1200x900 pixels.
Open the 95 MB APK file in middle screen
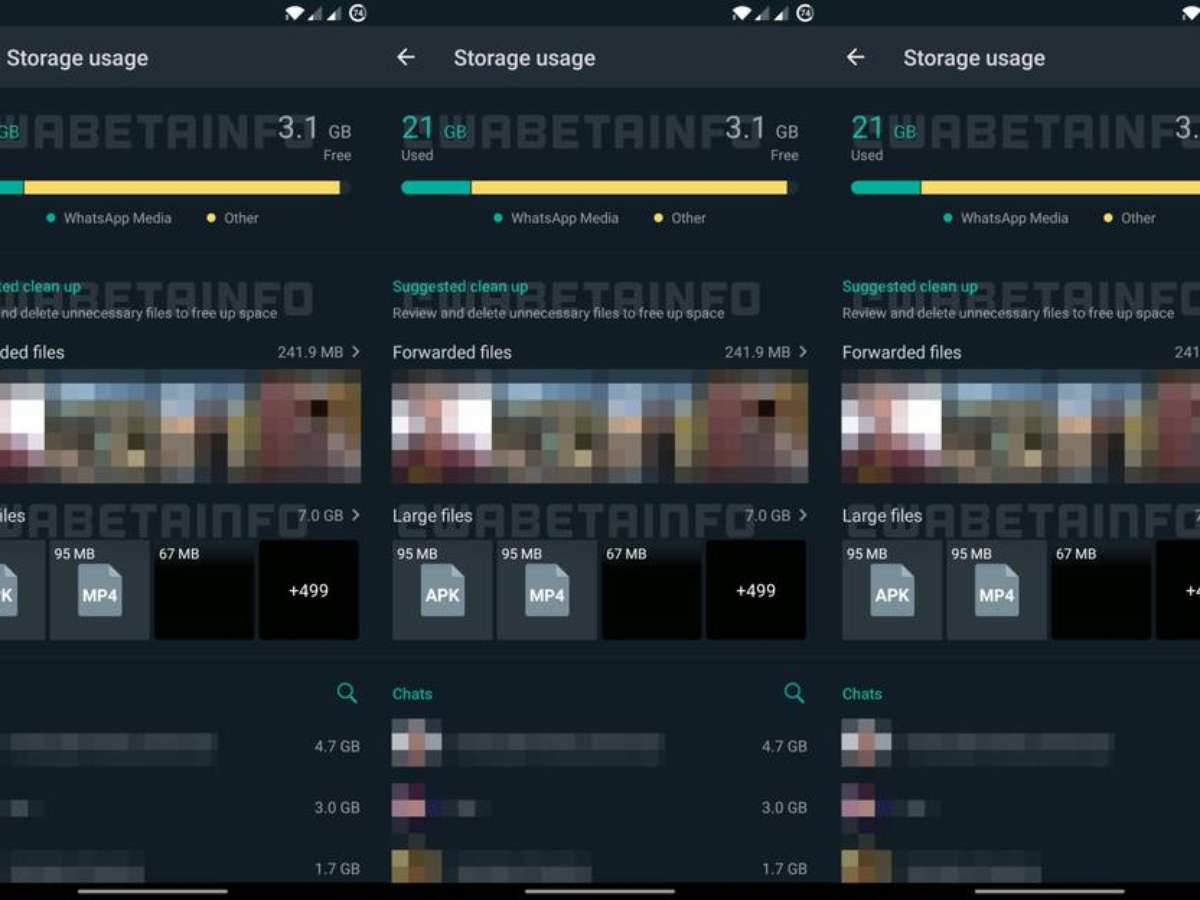pyautogui.click(x=442, y=590)
